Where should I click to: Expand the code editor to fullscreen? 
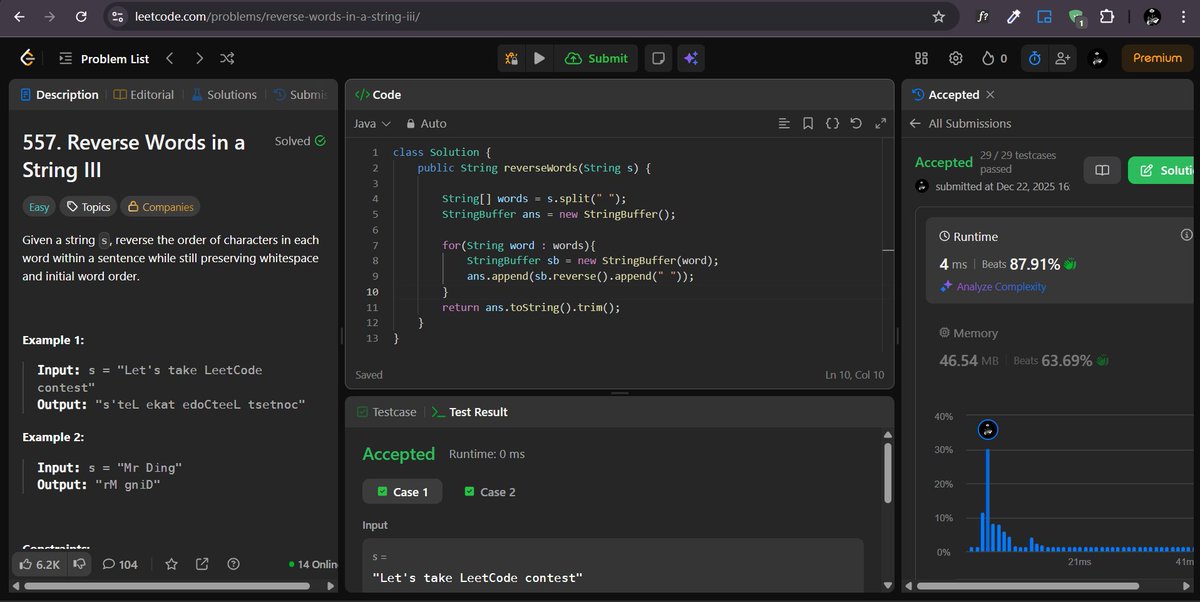[880, 124]
